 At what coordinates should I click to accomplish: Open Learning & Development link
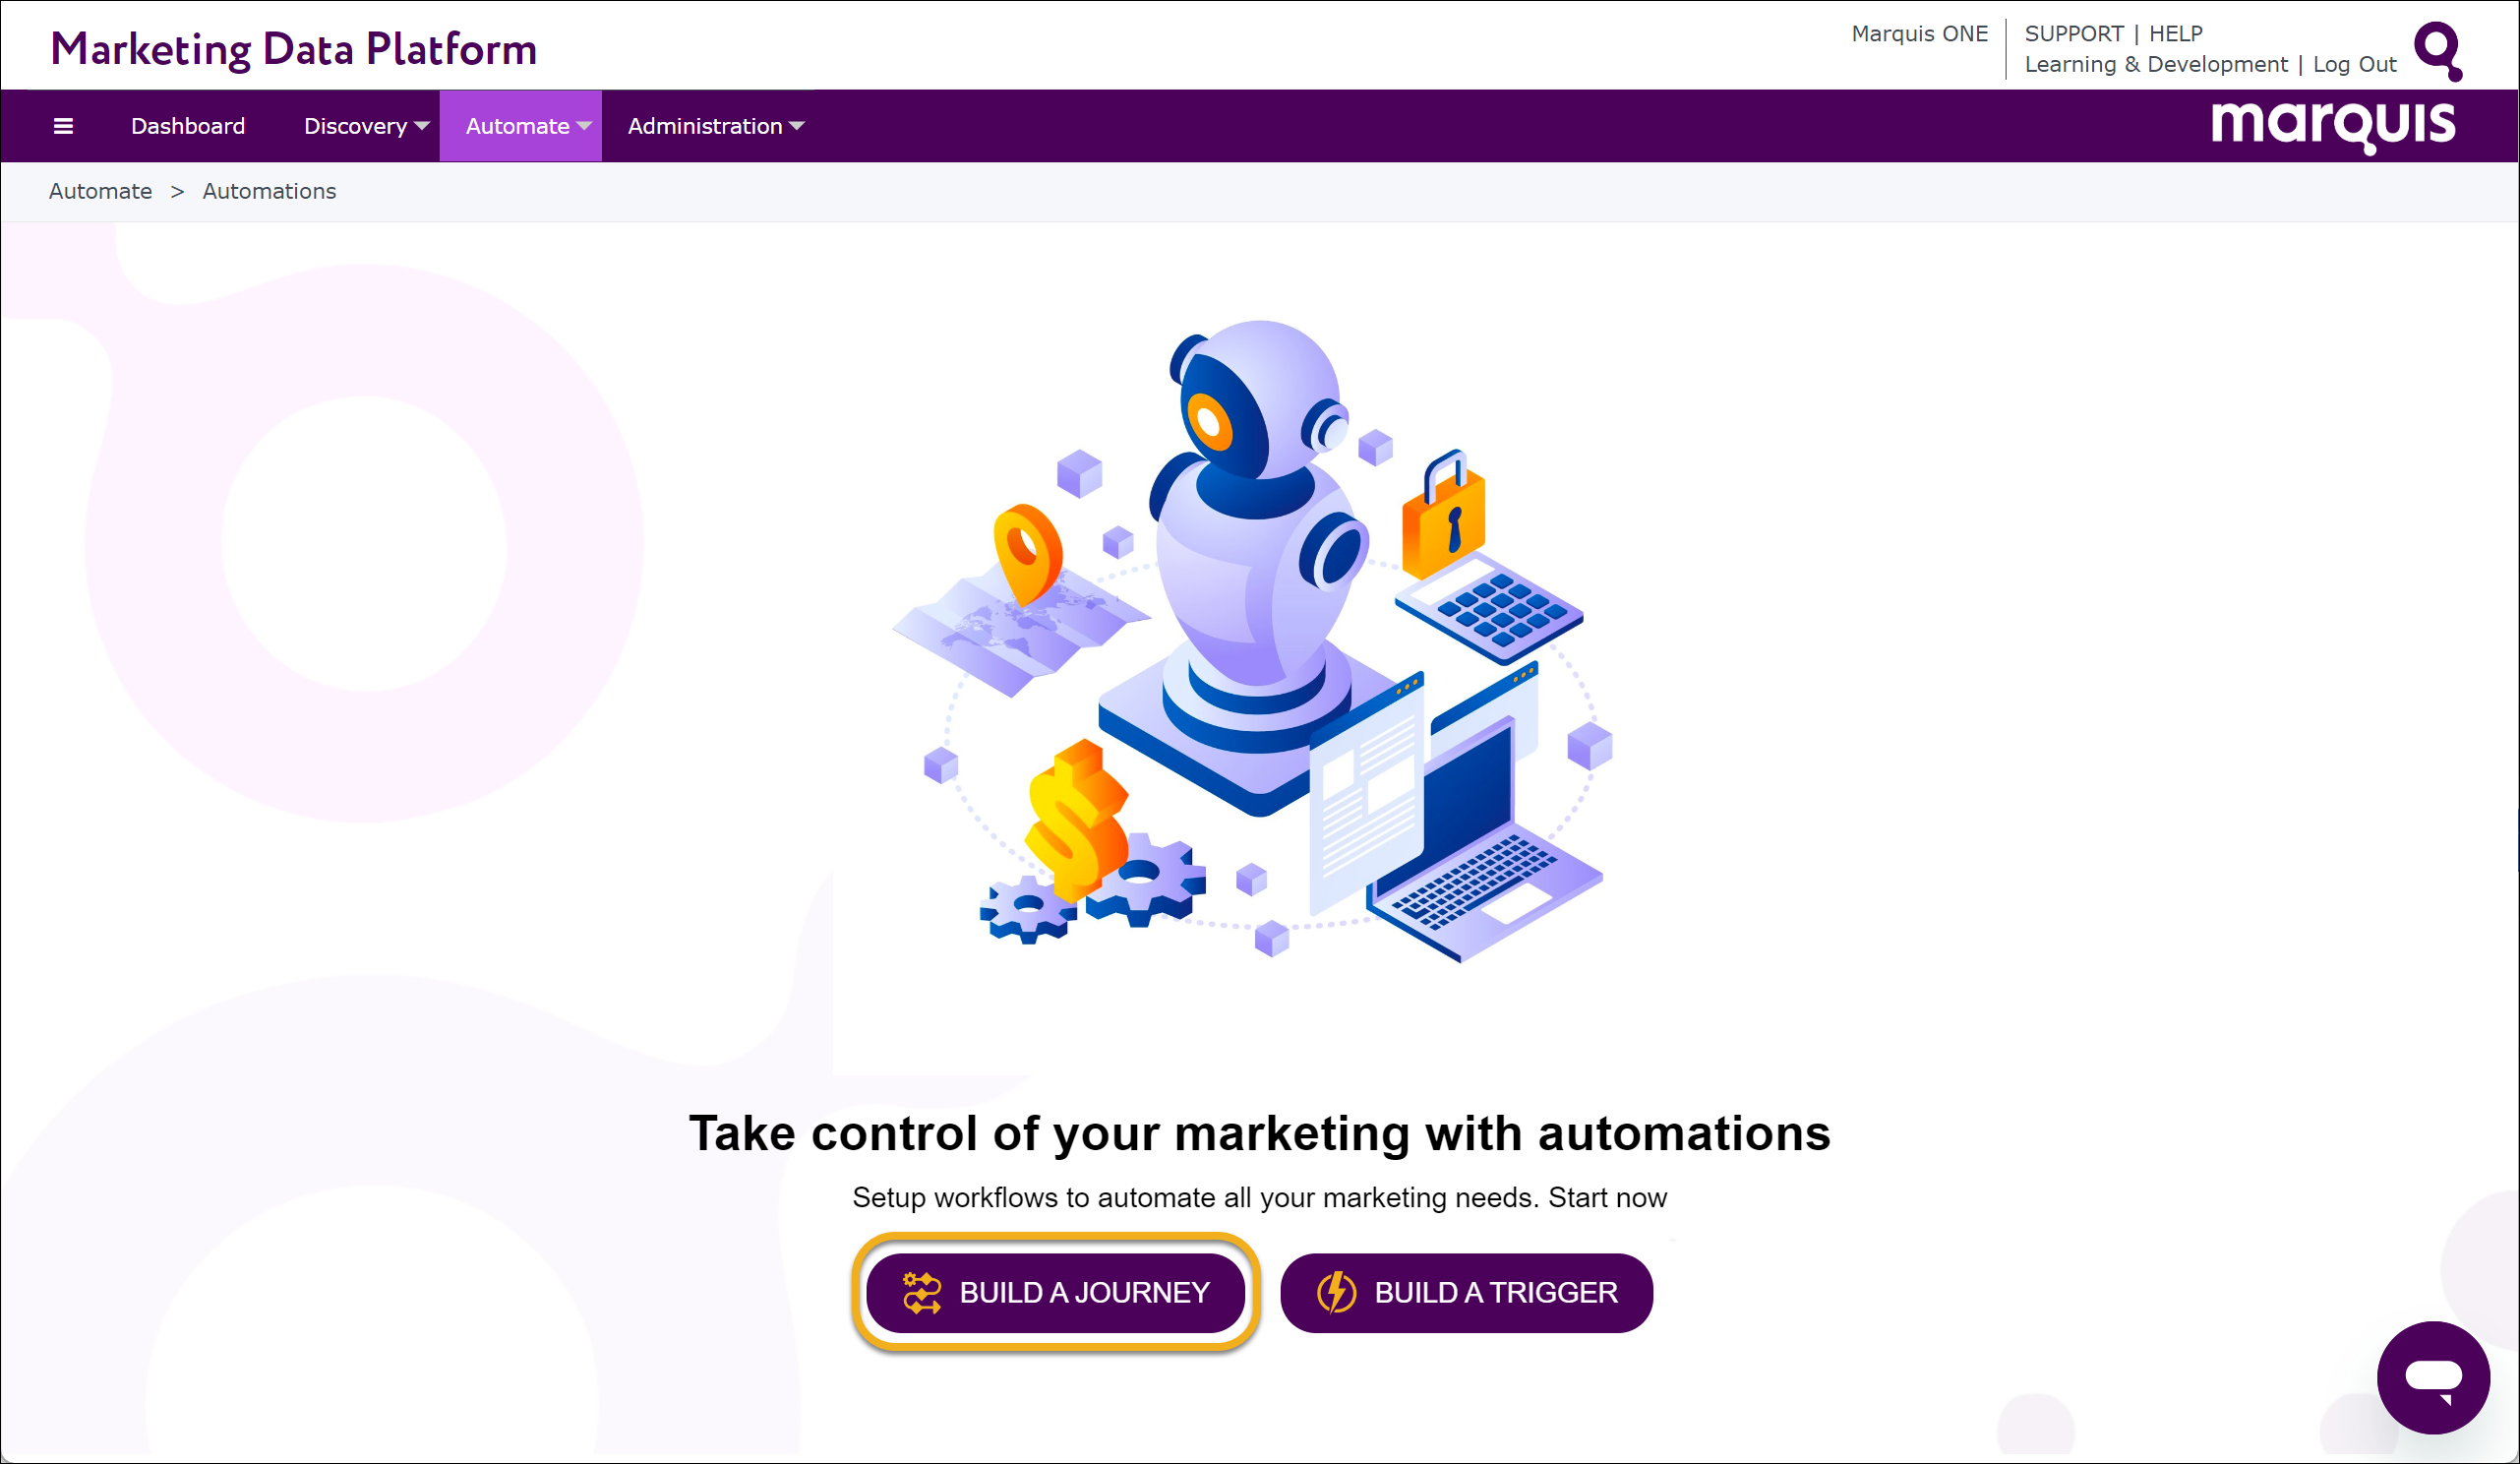coord(2156,65)
